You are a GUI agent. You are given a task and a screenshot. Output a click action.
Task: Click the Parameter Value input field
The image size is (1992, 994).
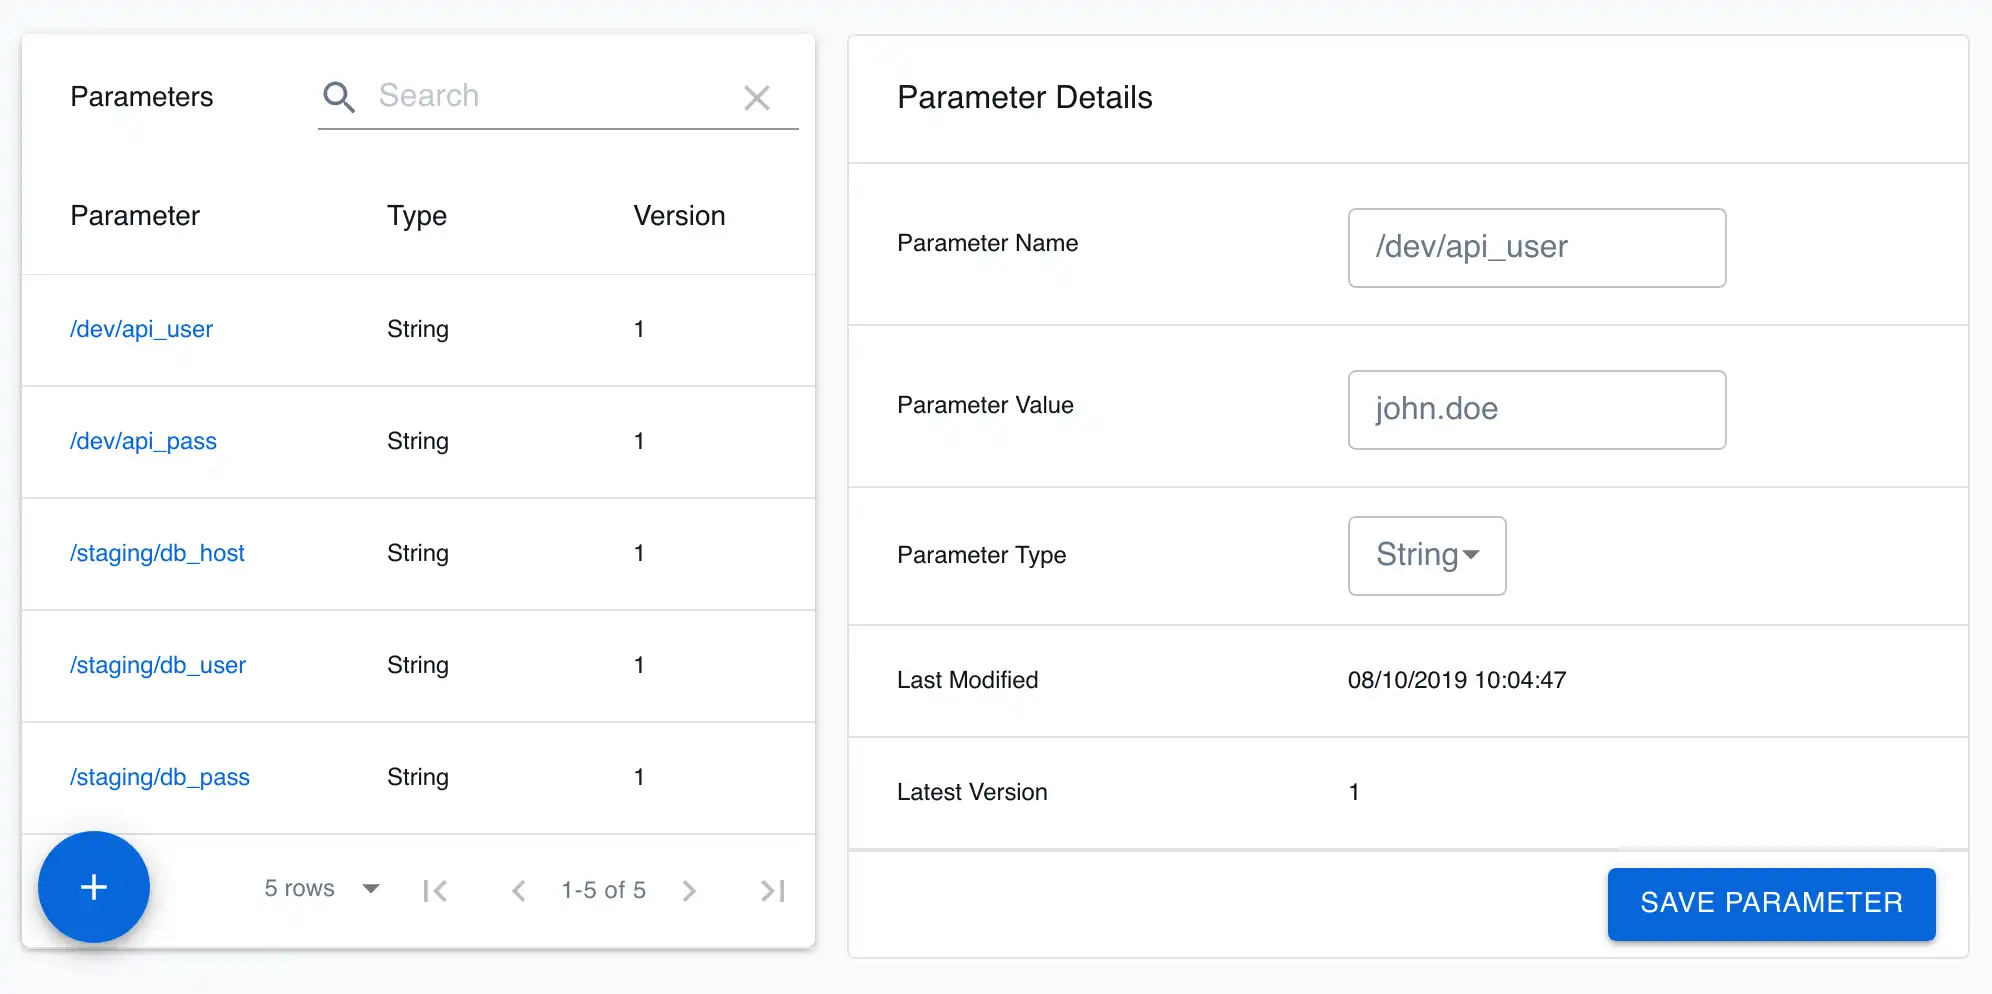pos(1536,409)
